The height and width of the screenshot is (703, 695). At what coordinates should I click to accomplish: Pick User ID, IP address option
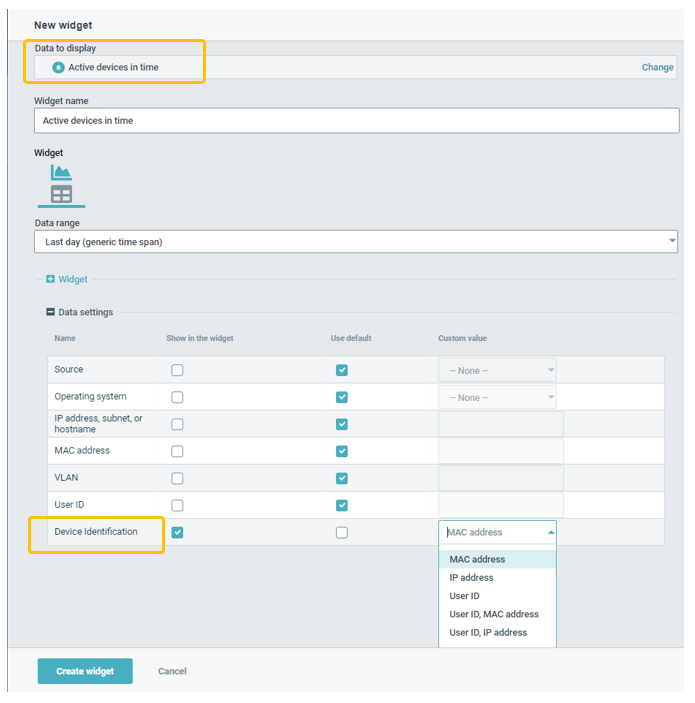point(488,632)
